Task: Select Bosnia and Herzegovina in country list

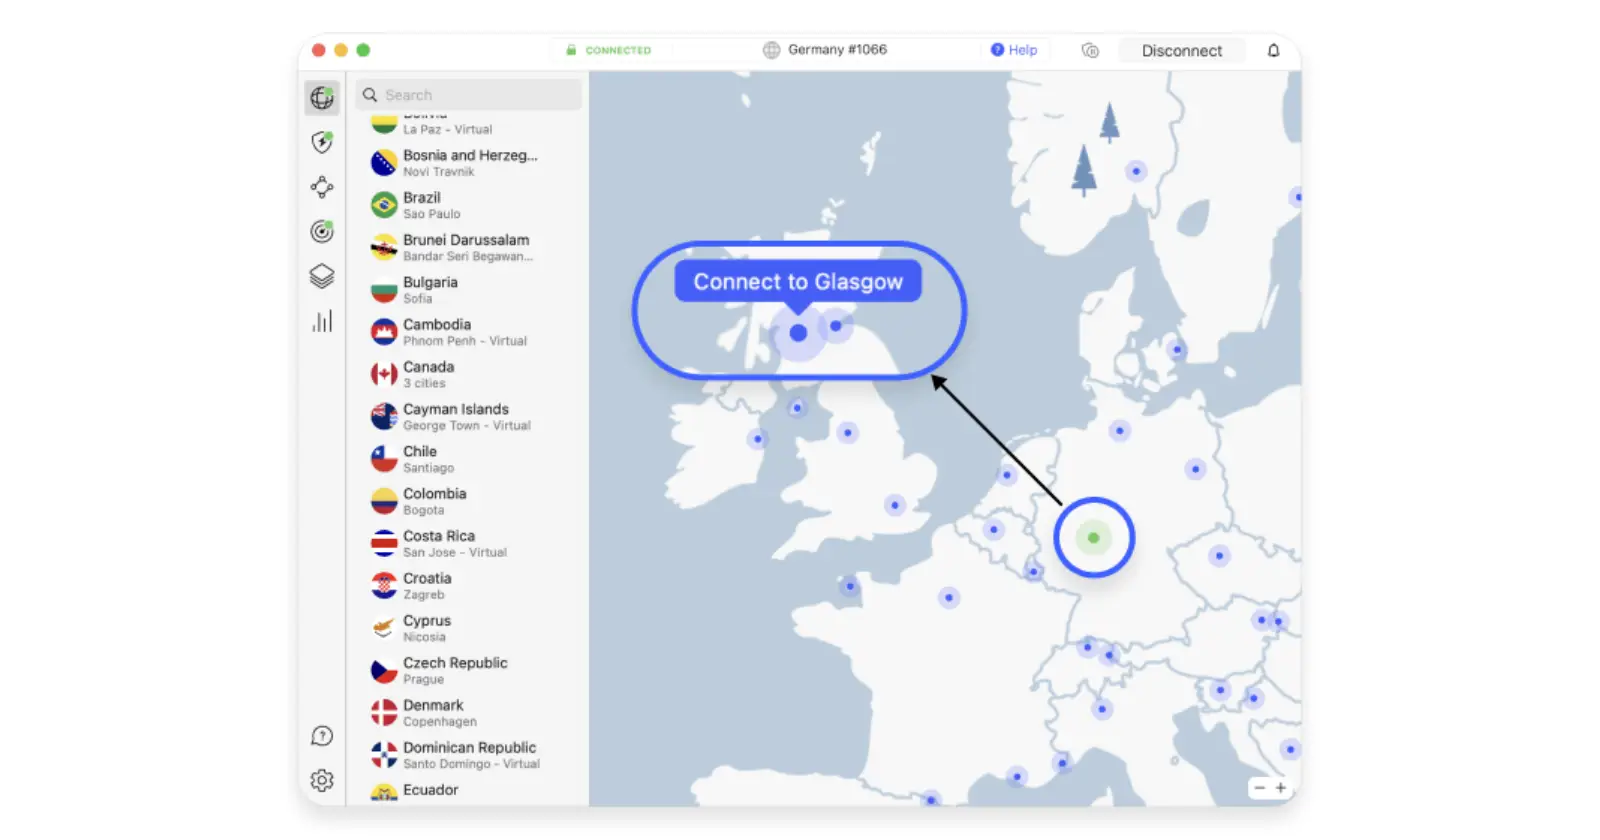Action: (469, 162)
